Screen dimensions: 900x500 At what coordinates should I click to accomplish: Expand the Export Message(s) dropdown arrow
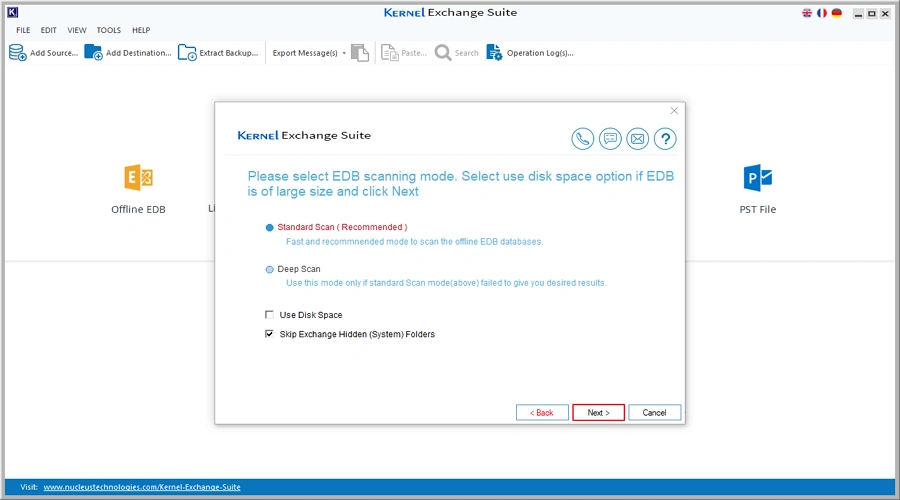click(x=344, y=53)
